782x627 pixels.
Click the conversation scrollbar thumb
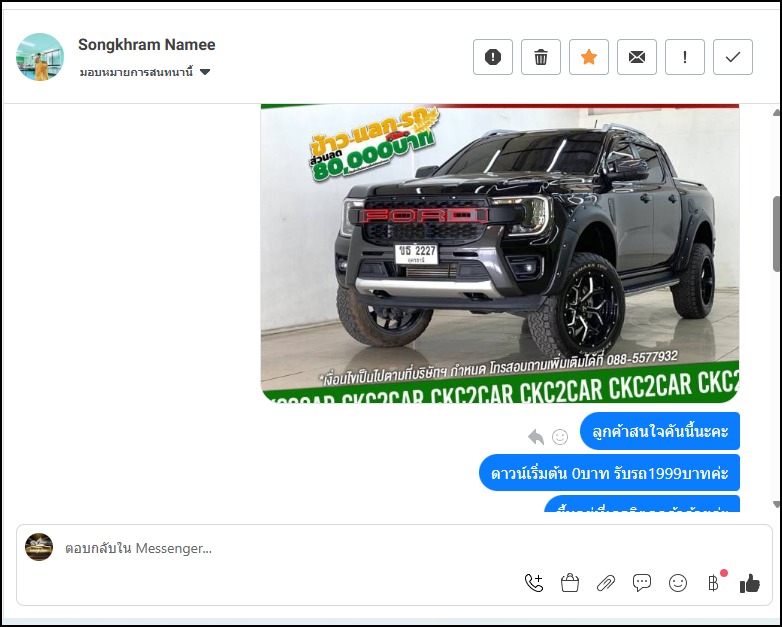click(x=777, y=234)
